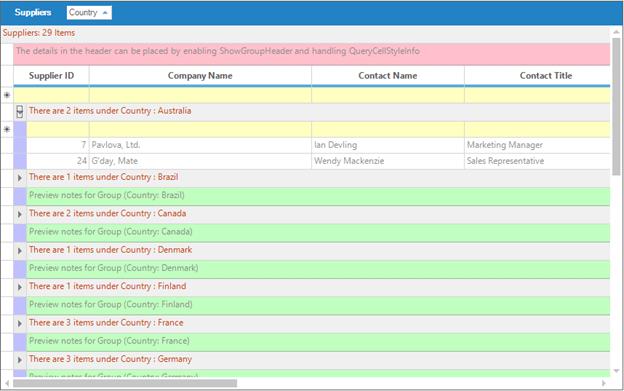Expand the Canada country group
624x391 pixels.
pyautogui.click(x=20, y=214)
